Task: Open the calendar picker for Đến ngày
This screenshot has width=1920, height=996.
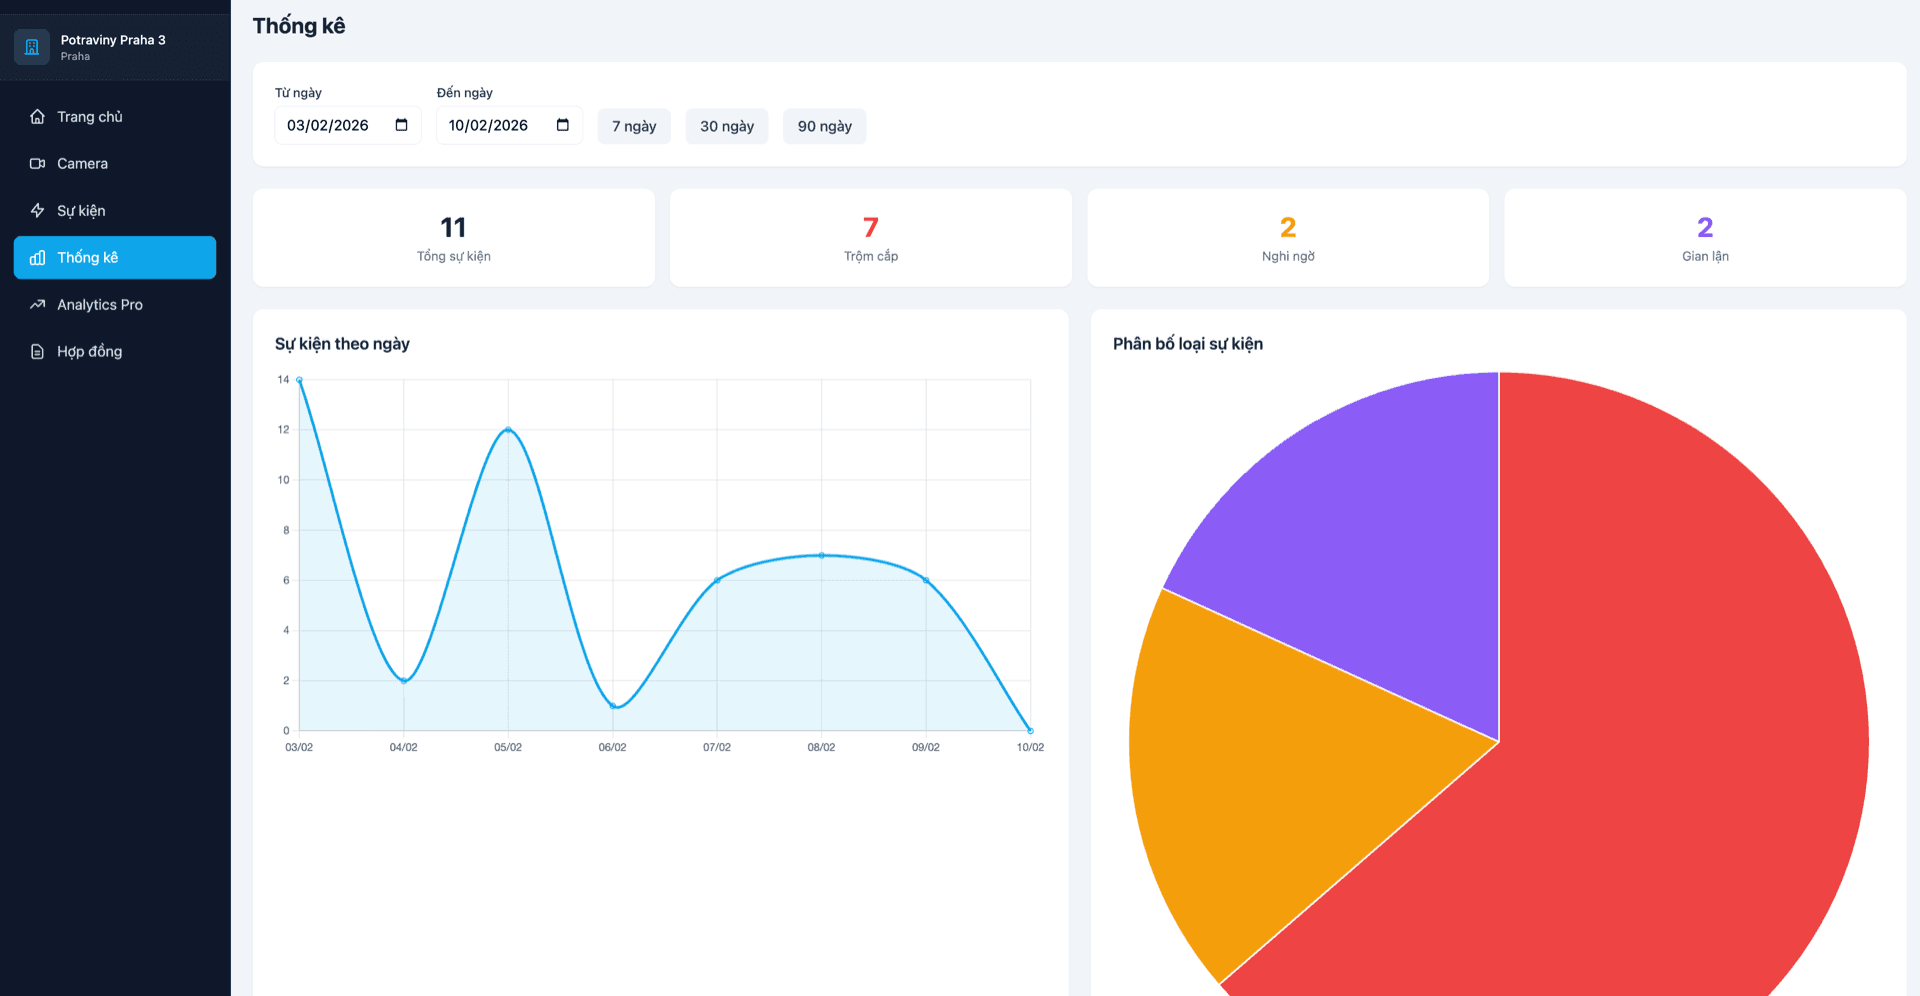Action: [563, 124]
